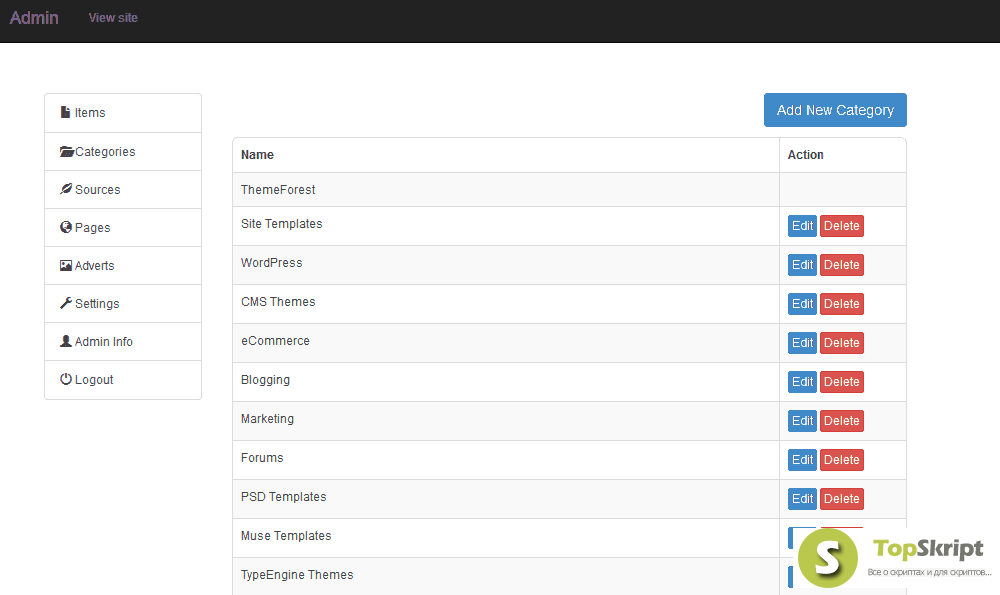
Task: Click the Pages globe icon
Action: (x=66, y=227)
